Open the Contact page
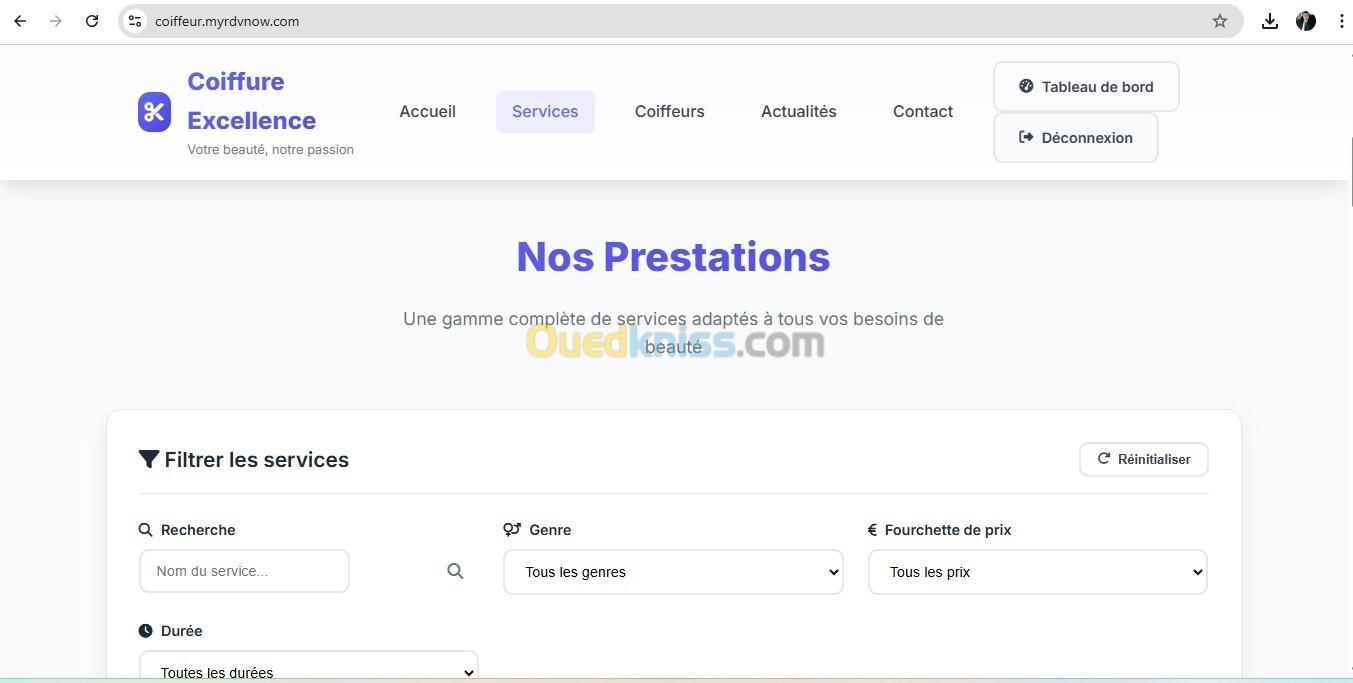This screenshot has width=1353, height=683. click(922, 112)
